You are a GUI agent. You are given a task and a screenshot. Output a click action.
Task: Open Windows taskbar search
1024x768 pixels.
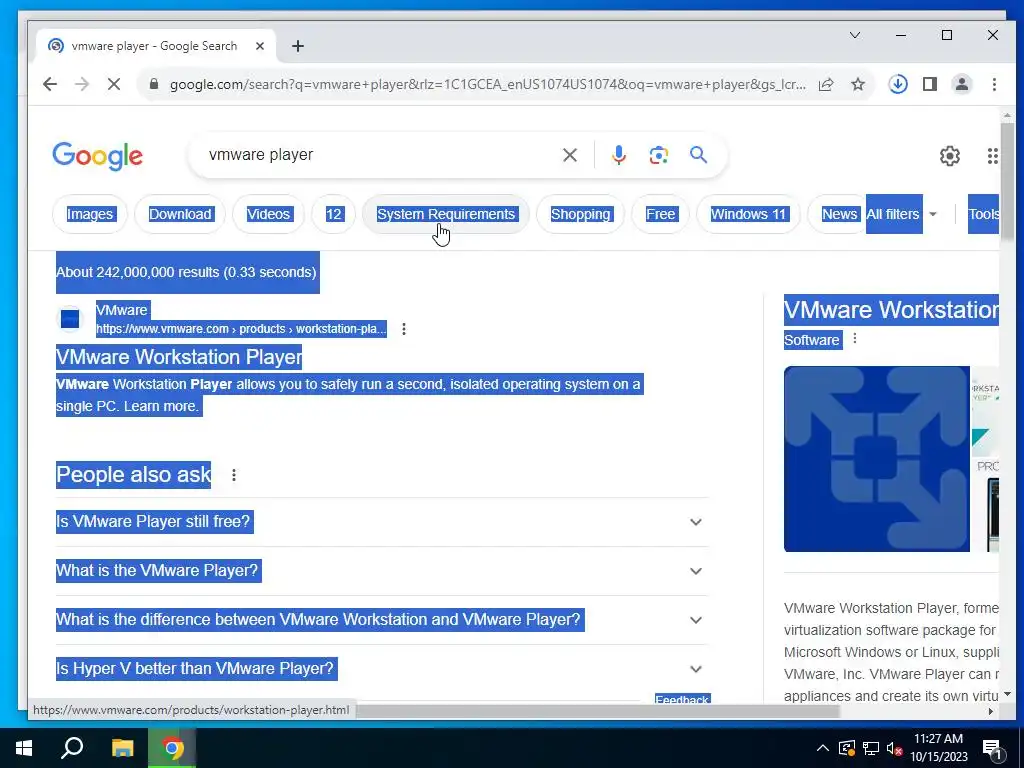(72, 748)
